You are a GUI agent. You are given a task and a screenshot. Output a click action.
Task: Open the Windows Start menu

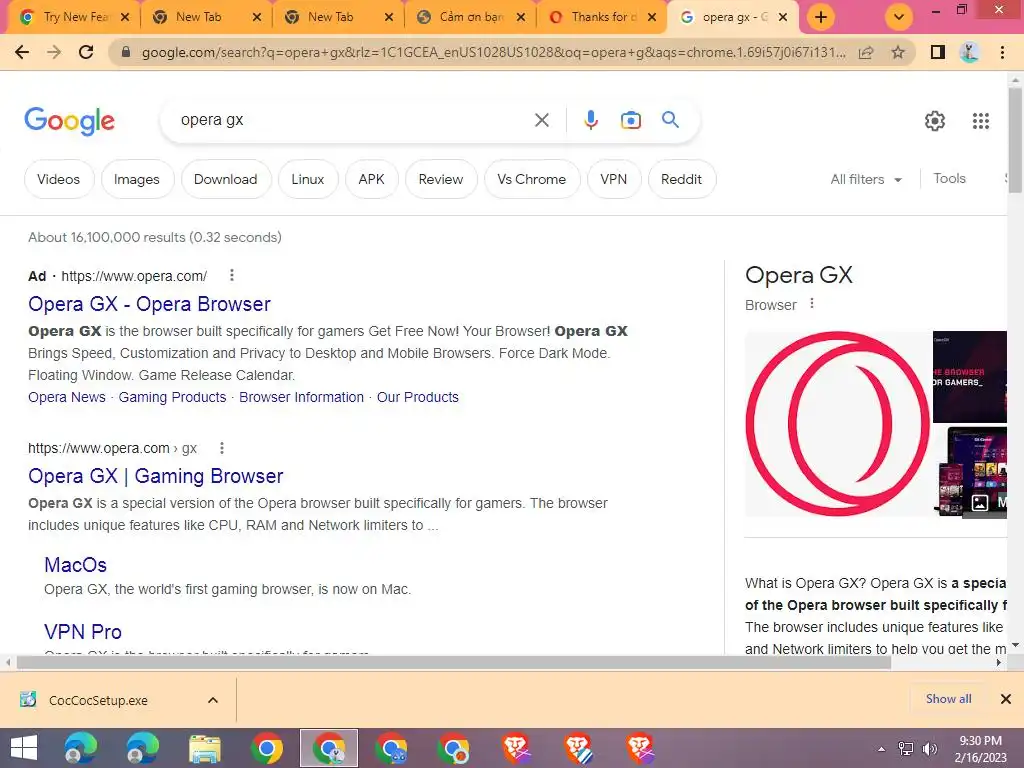click(x=23, y=748)
